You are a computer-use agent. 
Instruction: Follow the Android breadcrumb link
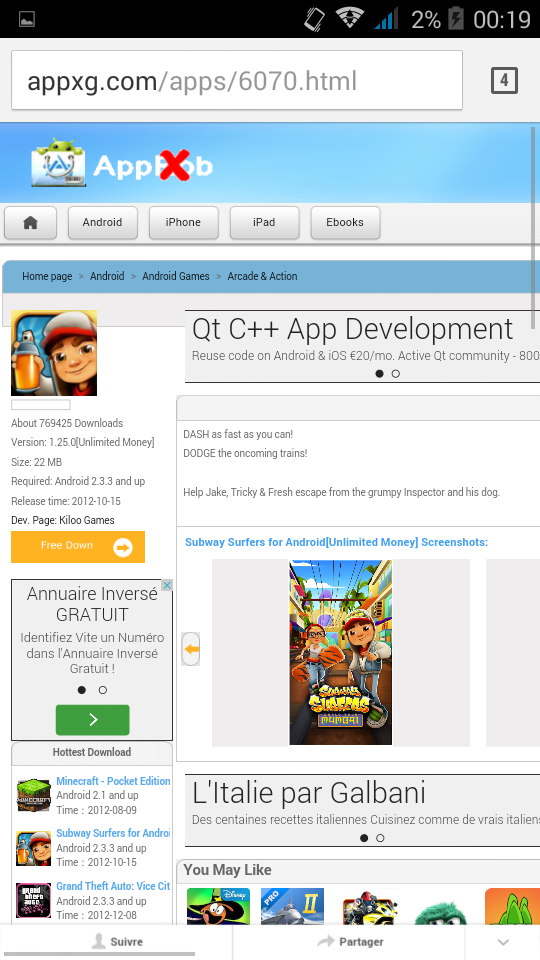tap(107, 276)
